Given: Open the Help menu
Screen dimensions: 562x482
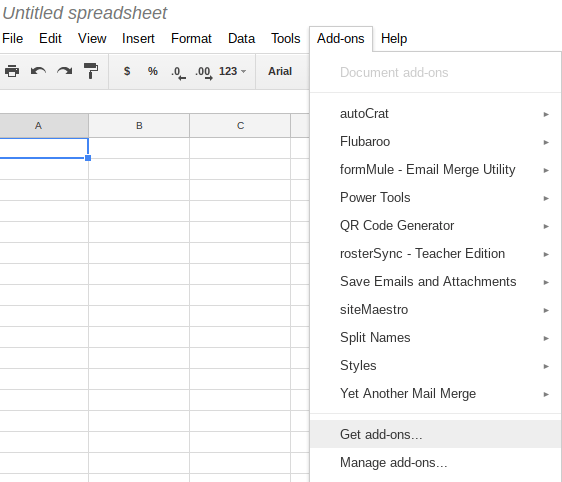Looking at the screenshot, I should pyautogui.click(x=394, y=38).
